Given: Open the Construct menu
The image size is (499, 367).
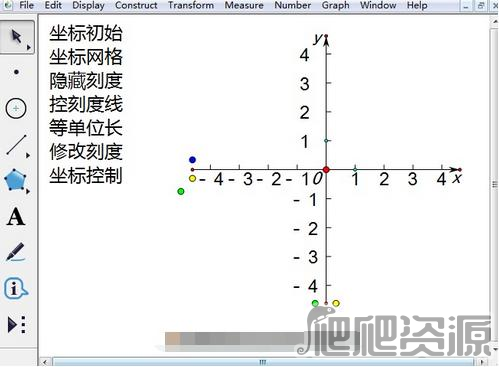Looking at the screenshot, I should [136, 5].
